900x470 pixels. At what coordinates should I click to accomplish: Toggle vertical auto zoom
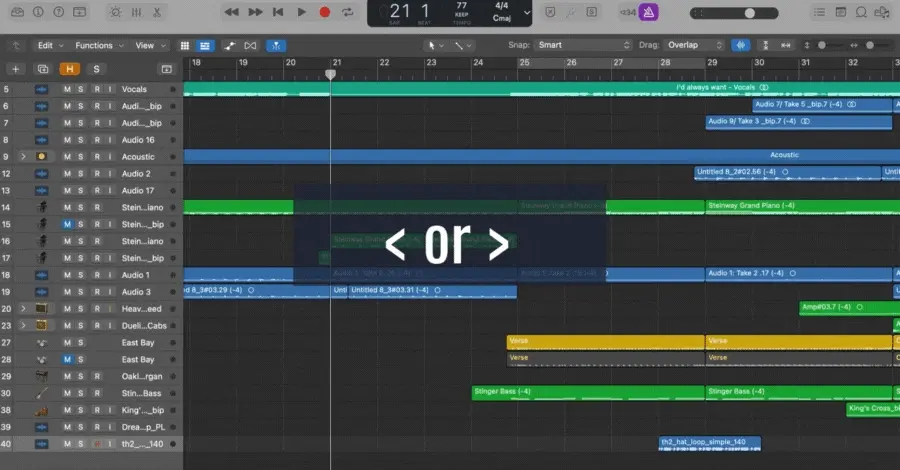coord(765,45)
